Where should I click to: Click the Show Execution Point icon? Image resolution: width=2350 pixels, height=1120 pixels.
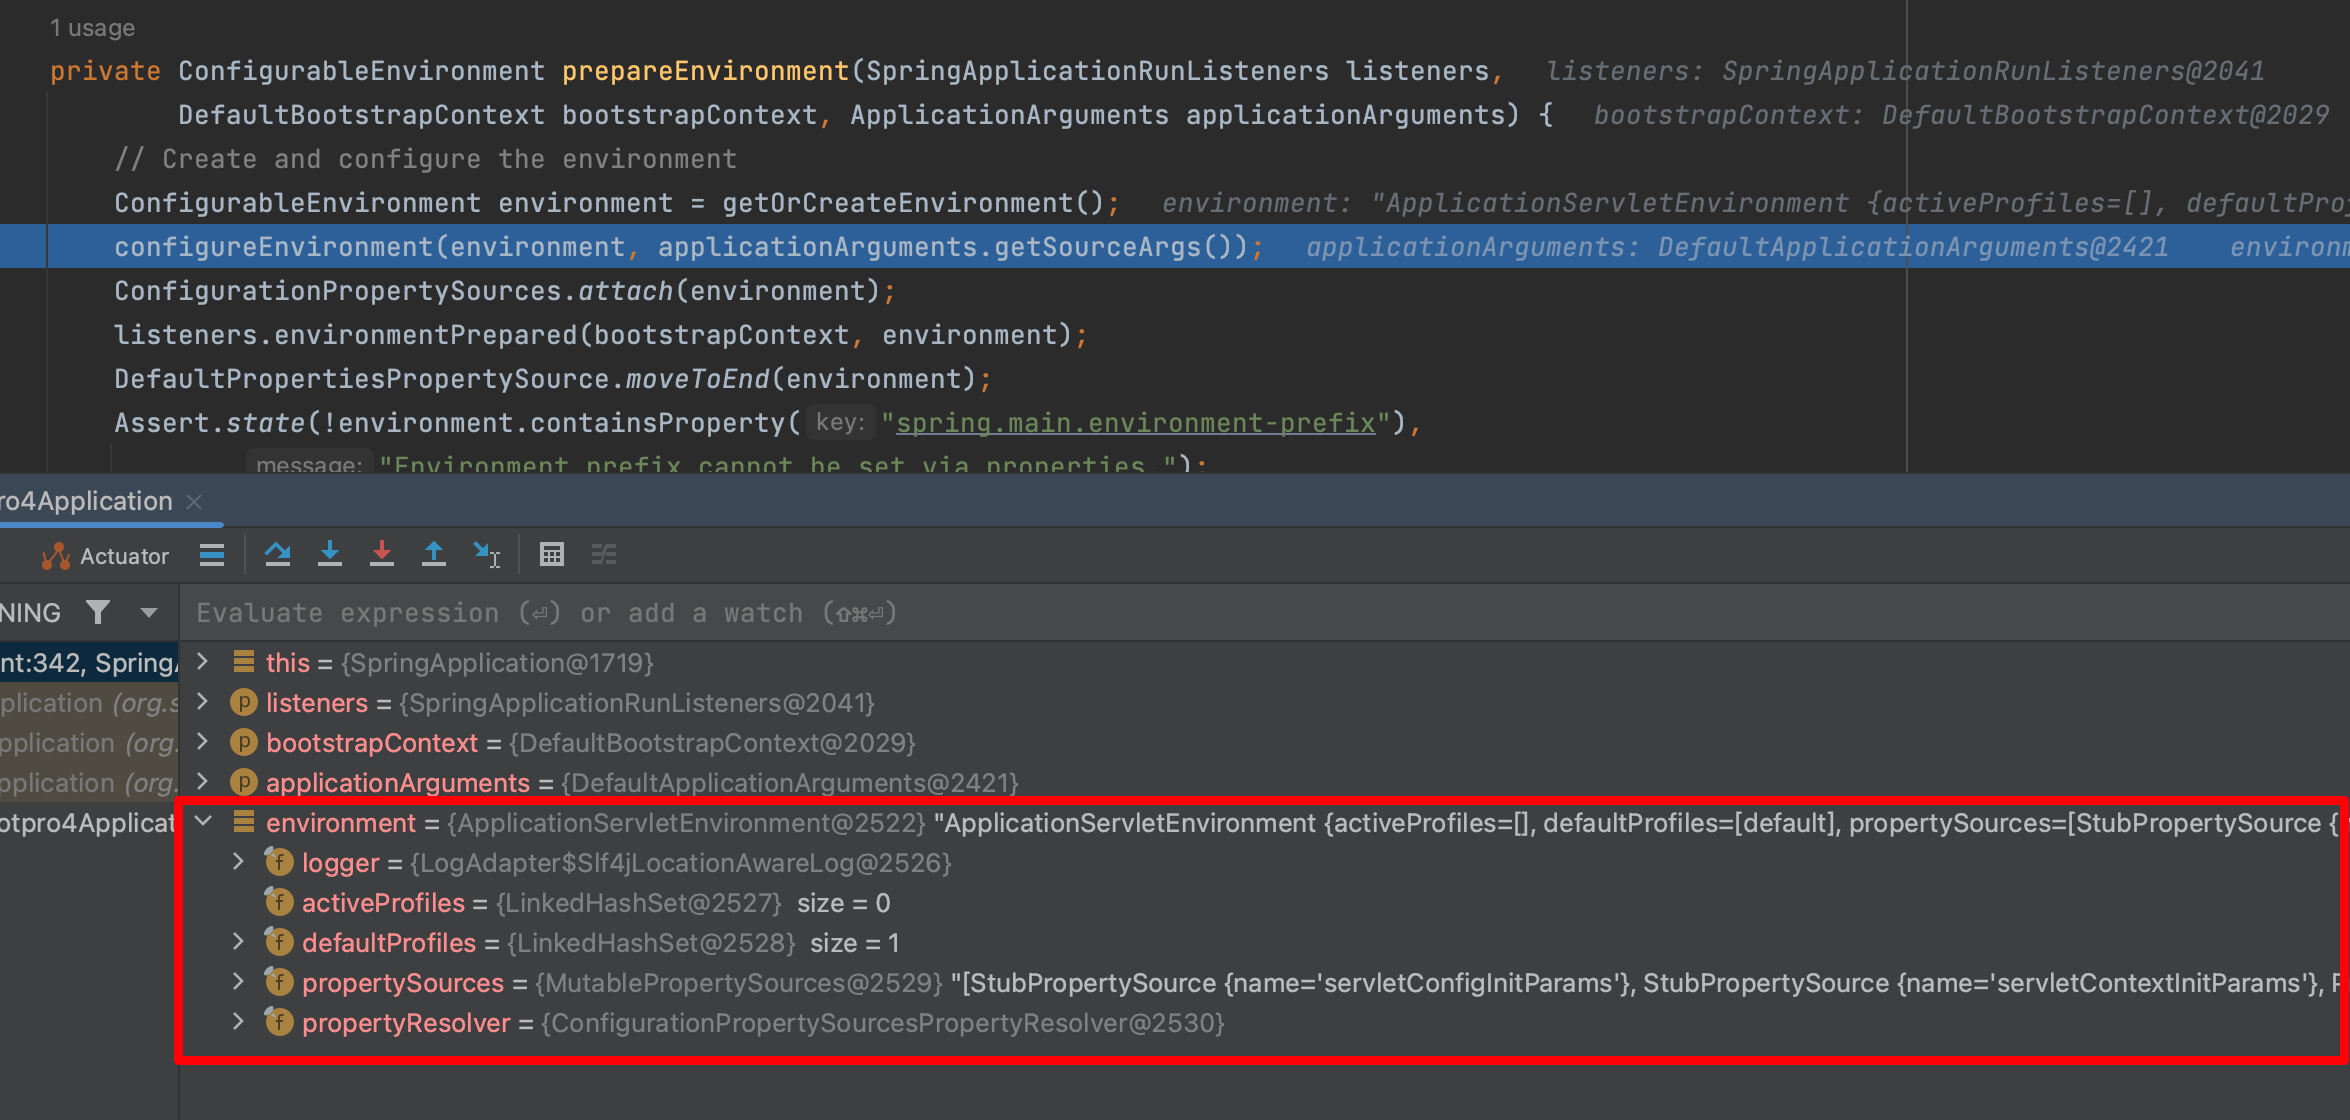pyautogui.click(x=212, y=554)
